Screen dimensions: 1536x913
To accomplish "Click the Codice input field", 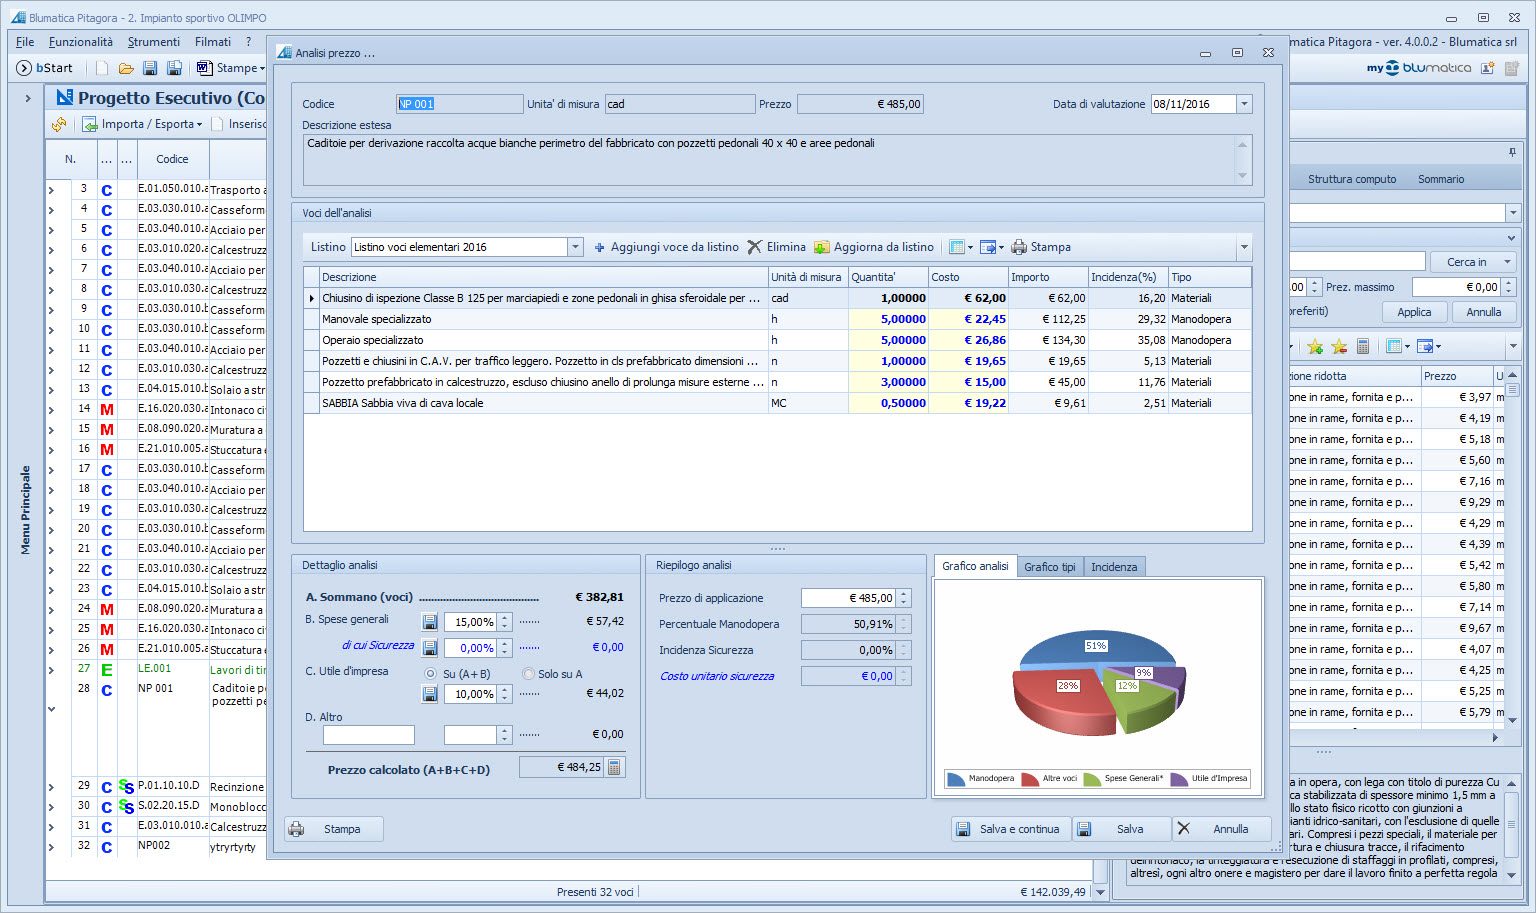I will coord(459,104).
